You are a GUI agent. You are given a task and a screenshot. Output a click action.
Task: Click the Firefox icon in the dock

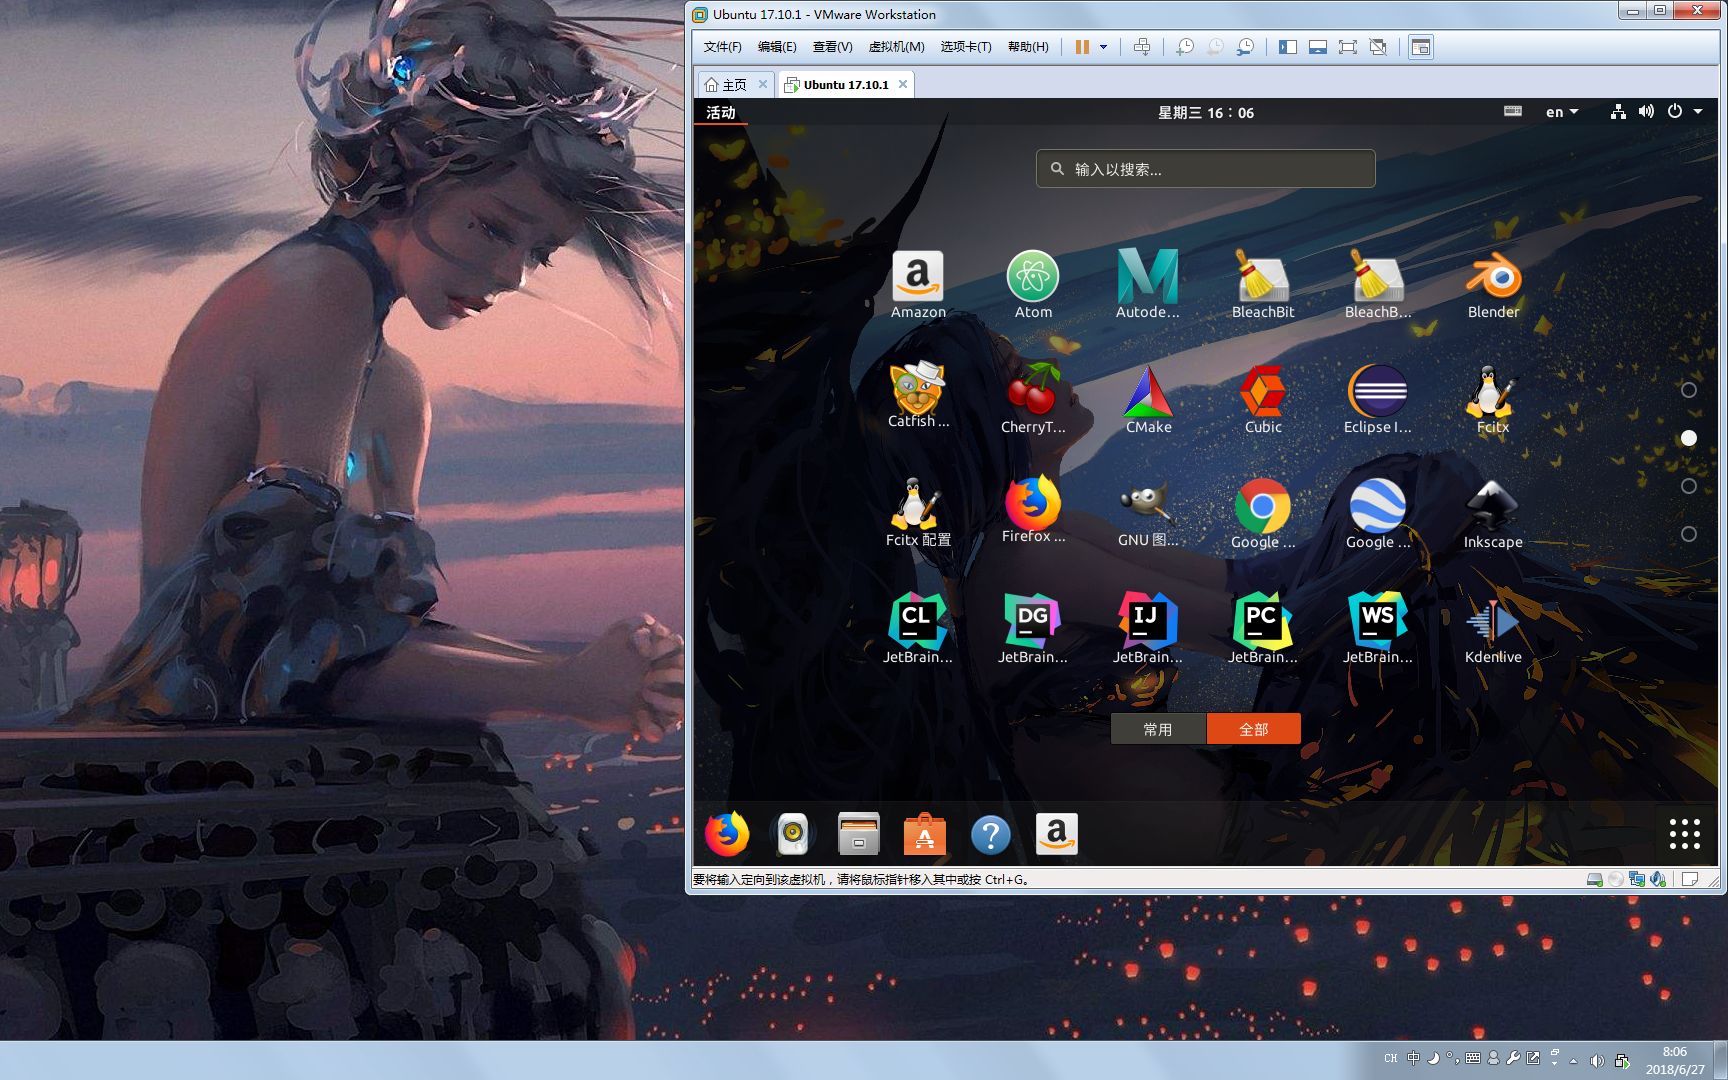point(727,834)
